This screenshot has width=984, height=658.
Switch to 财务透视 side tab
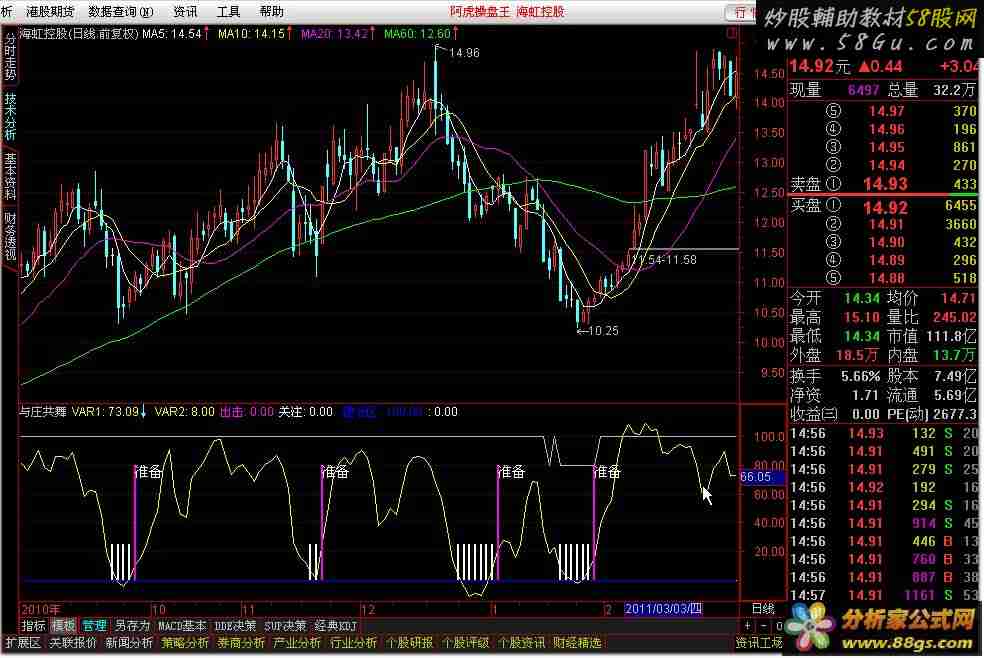click(10, 236)
